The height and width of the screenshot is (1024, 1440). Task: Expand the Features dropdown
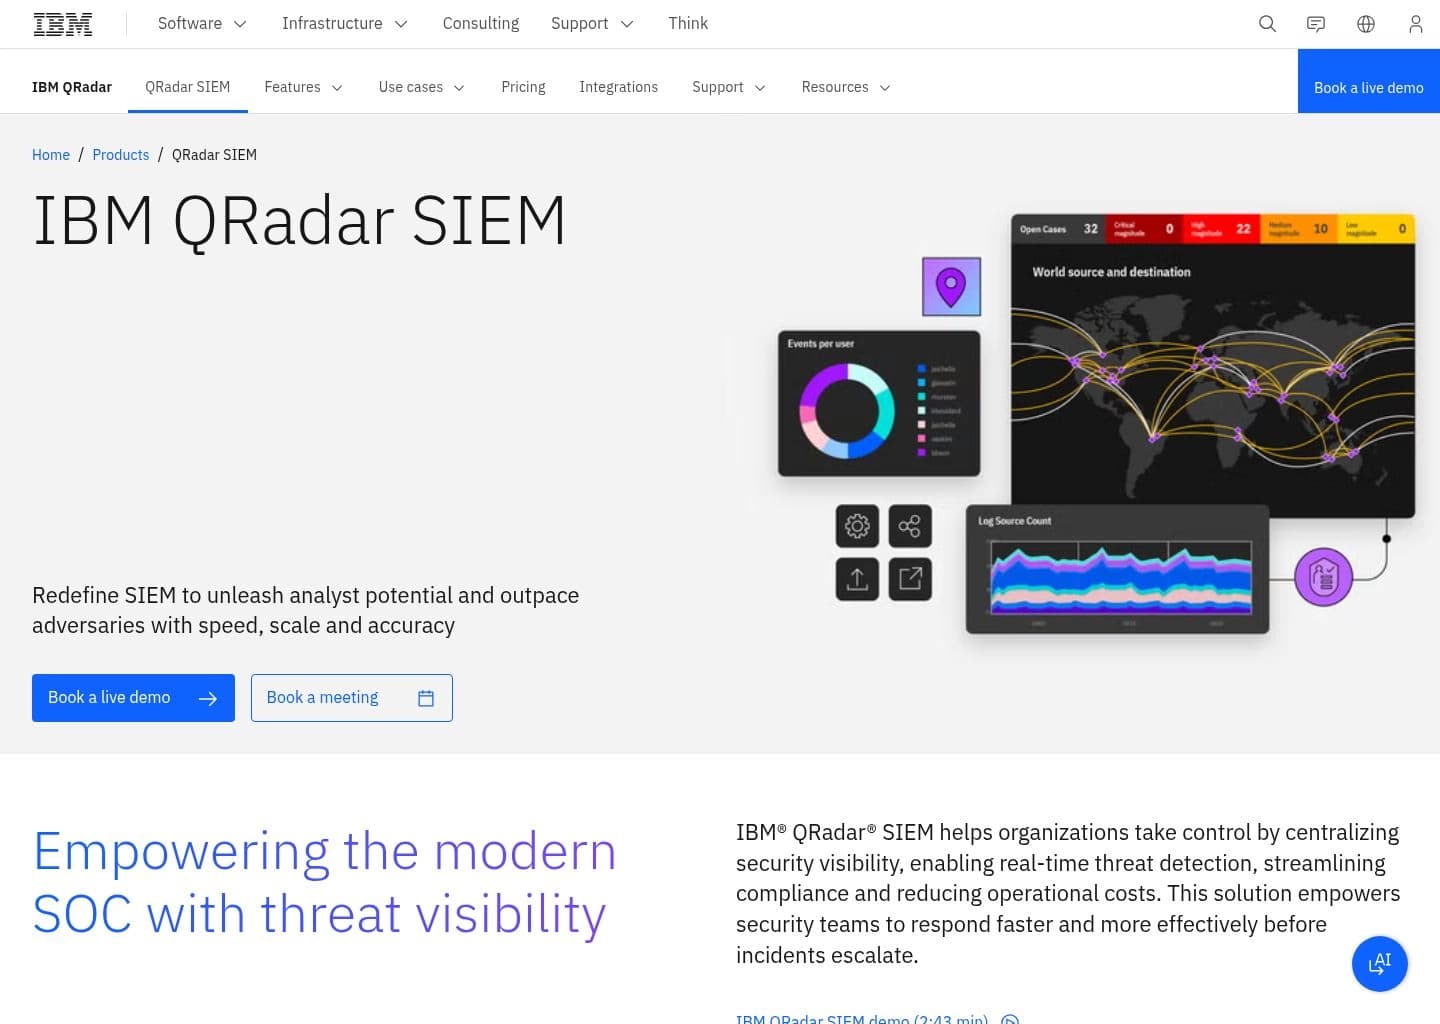(x=303, y=87)
